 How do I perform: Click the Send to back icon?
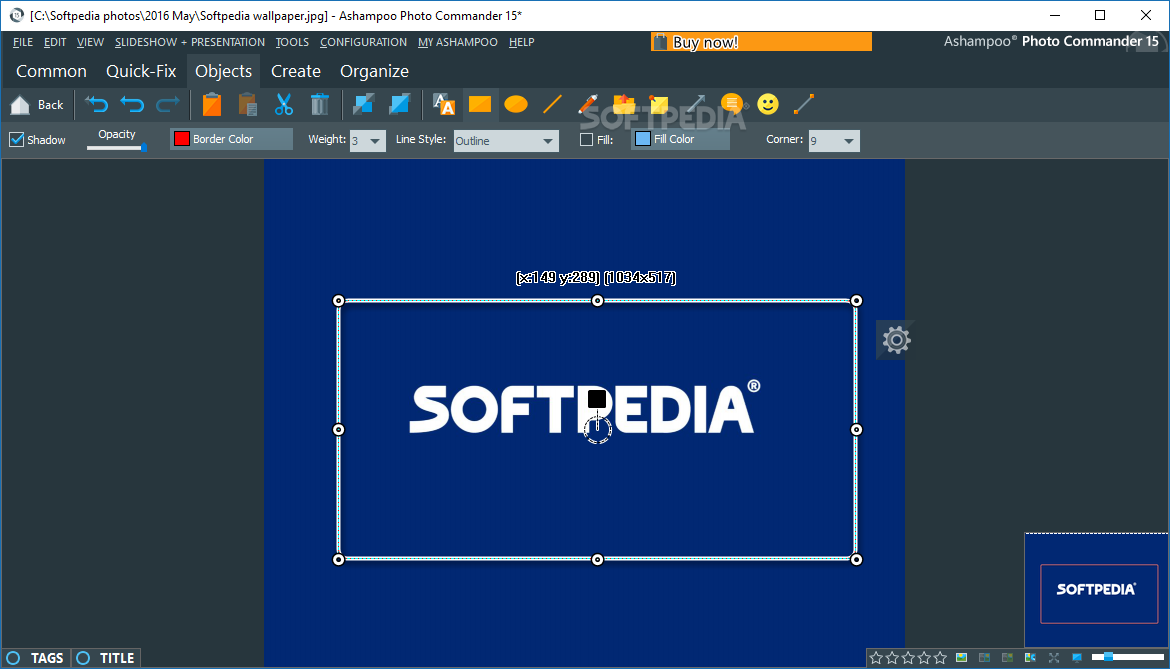pos(363,104)
